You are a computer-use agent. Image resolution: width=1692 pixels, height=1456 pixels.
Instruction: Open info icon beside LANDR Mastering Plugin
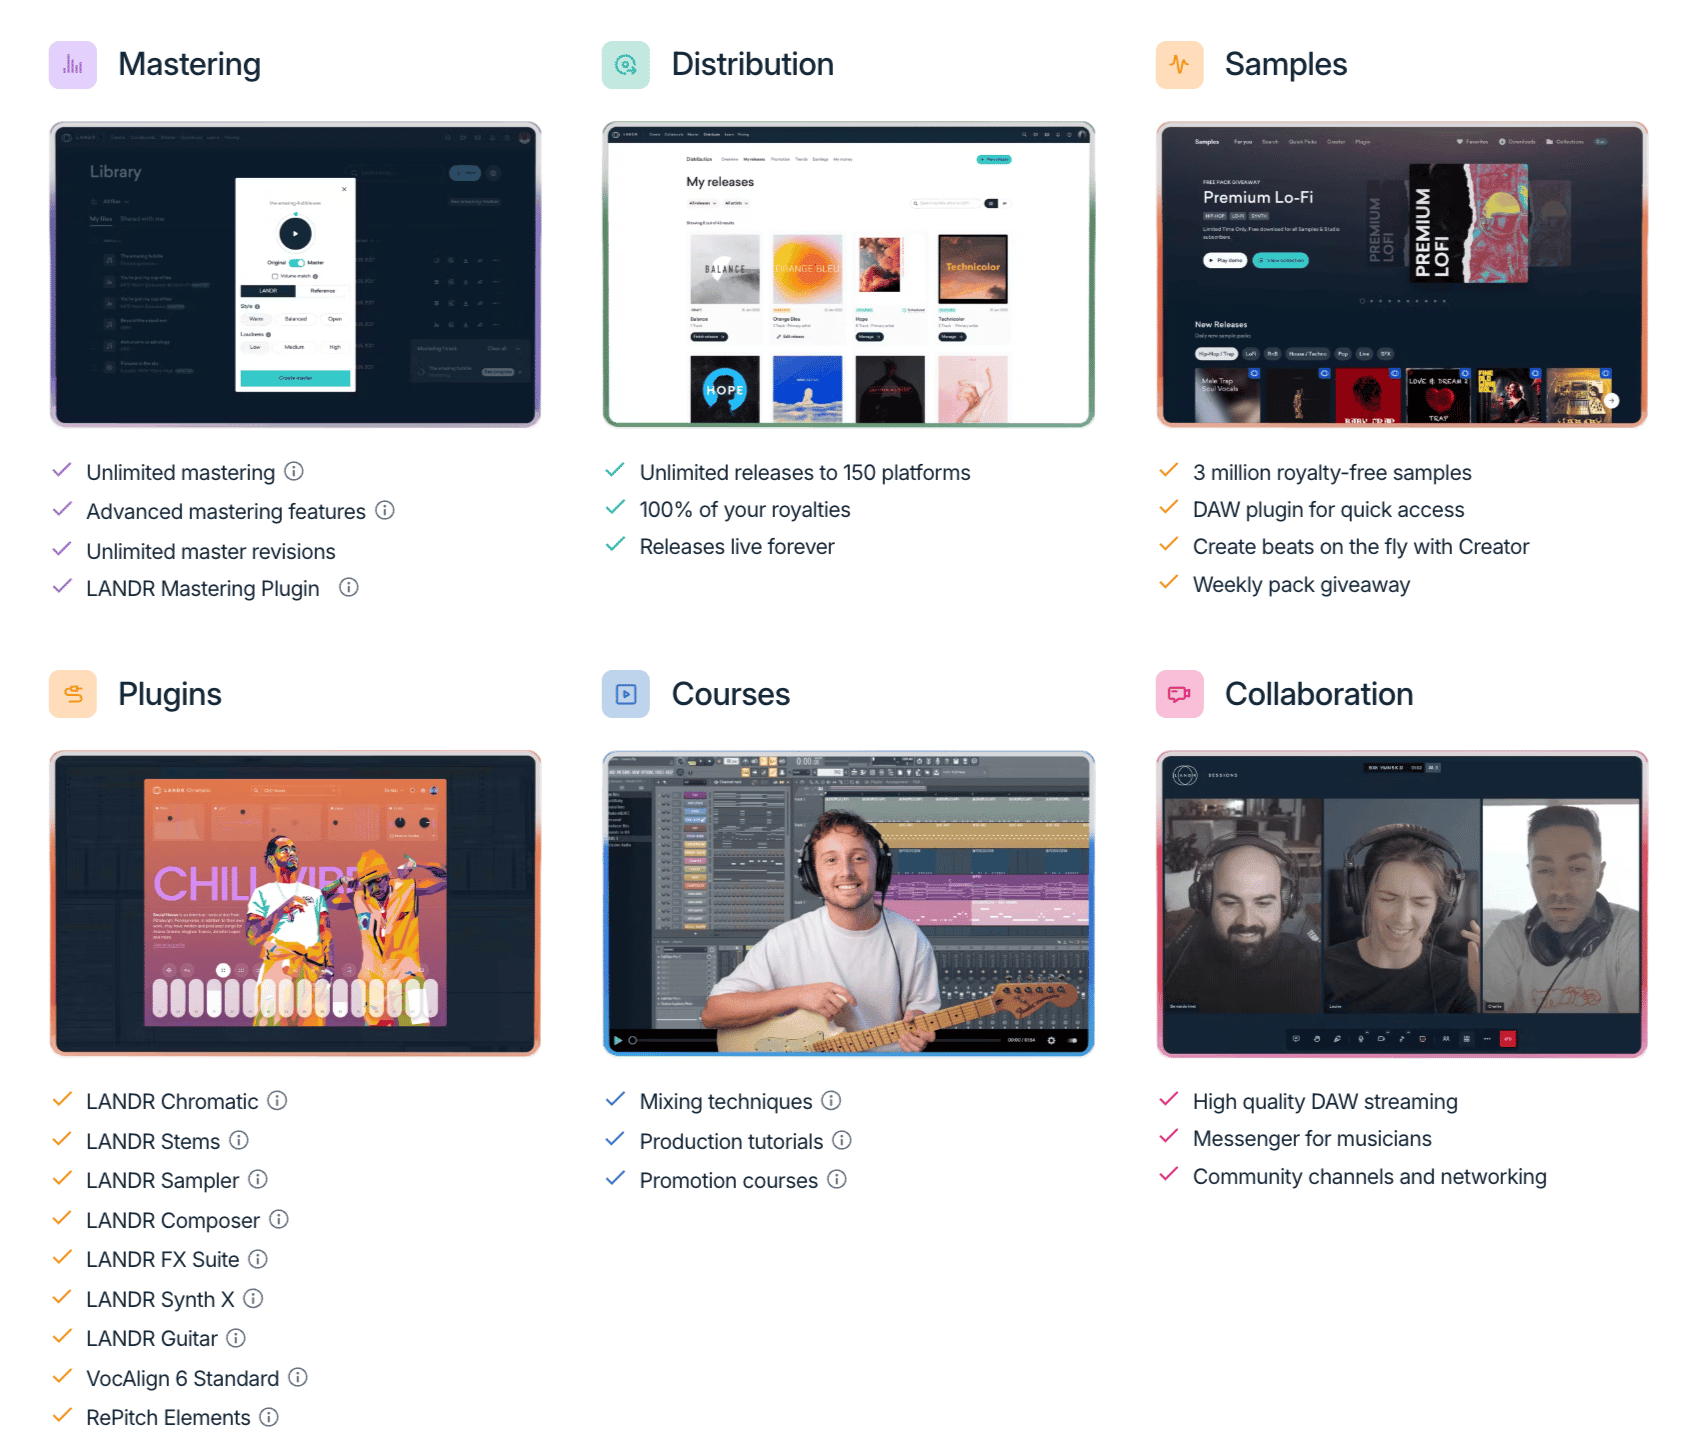[x=349, y=587]
